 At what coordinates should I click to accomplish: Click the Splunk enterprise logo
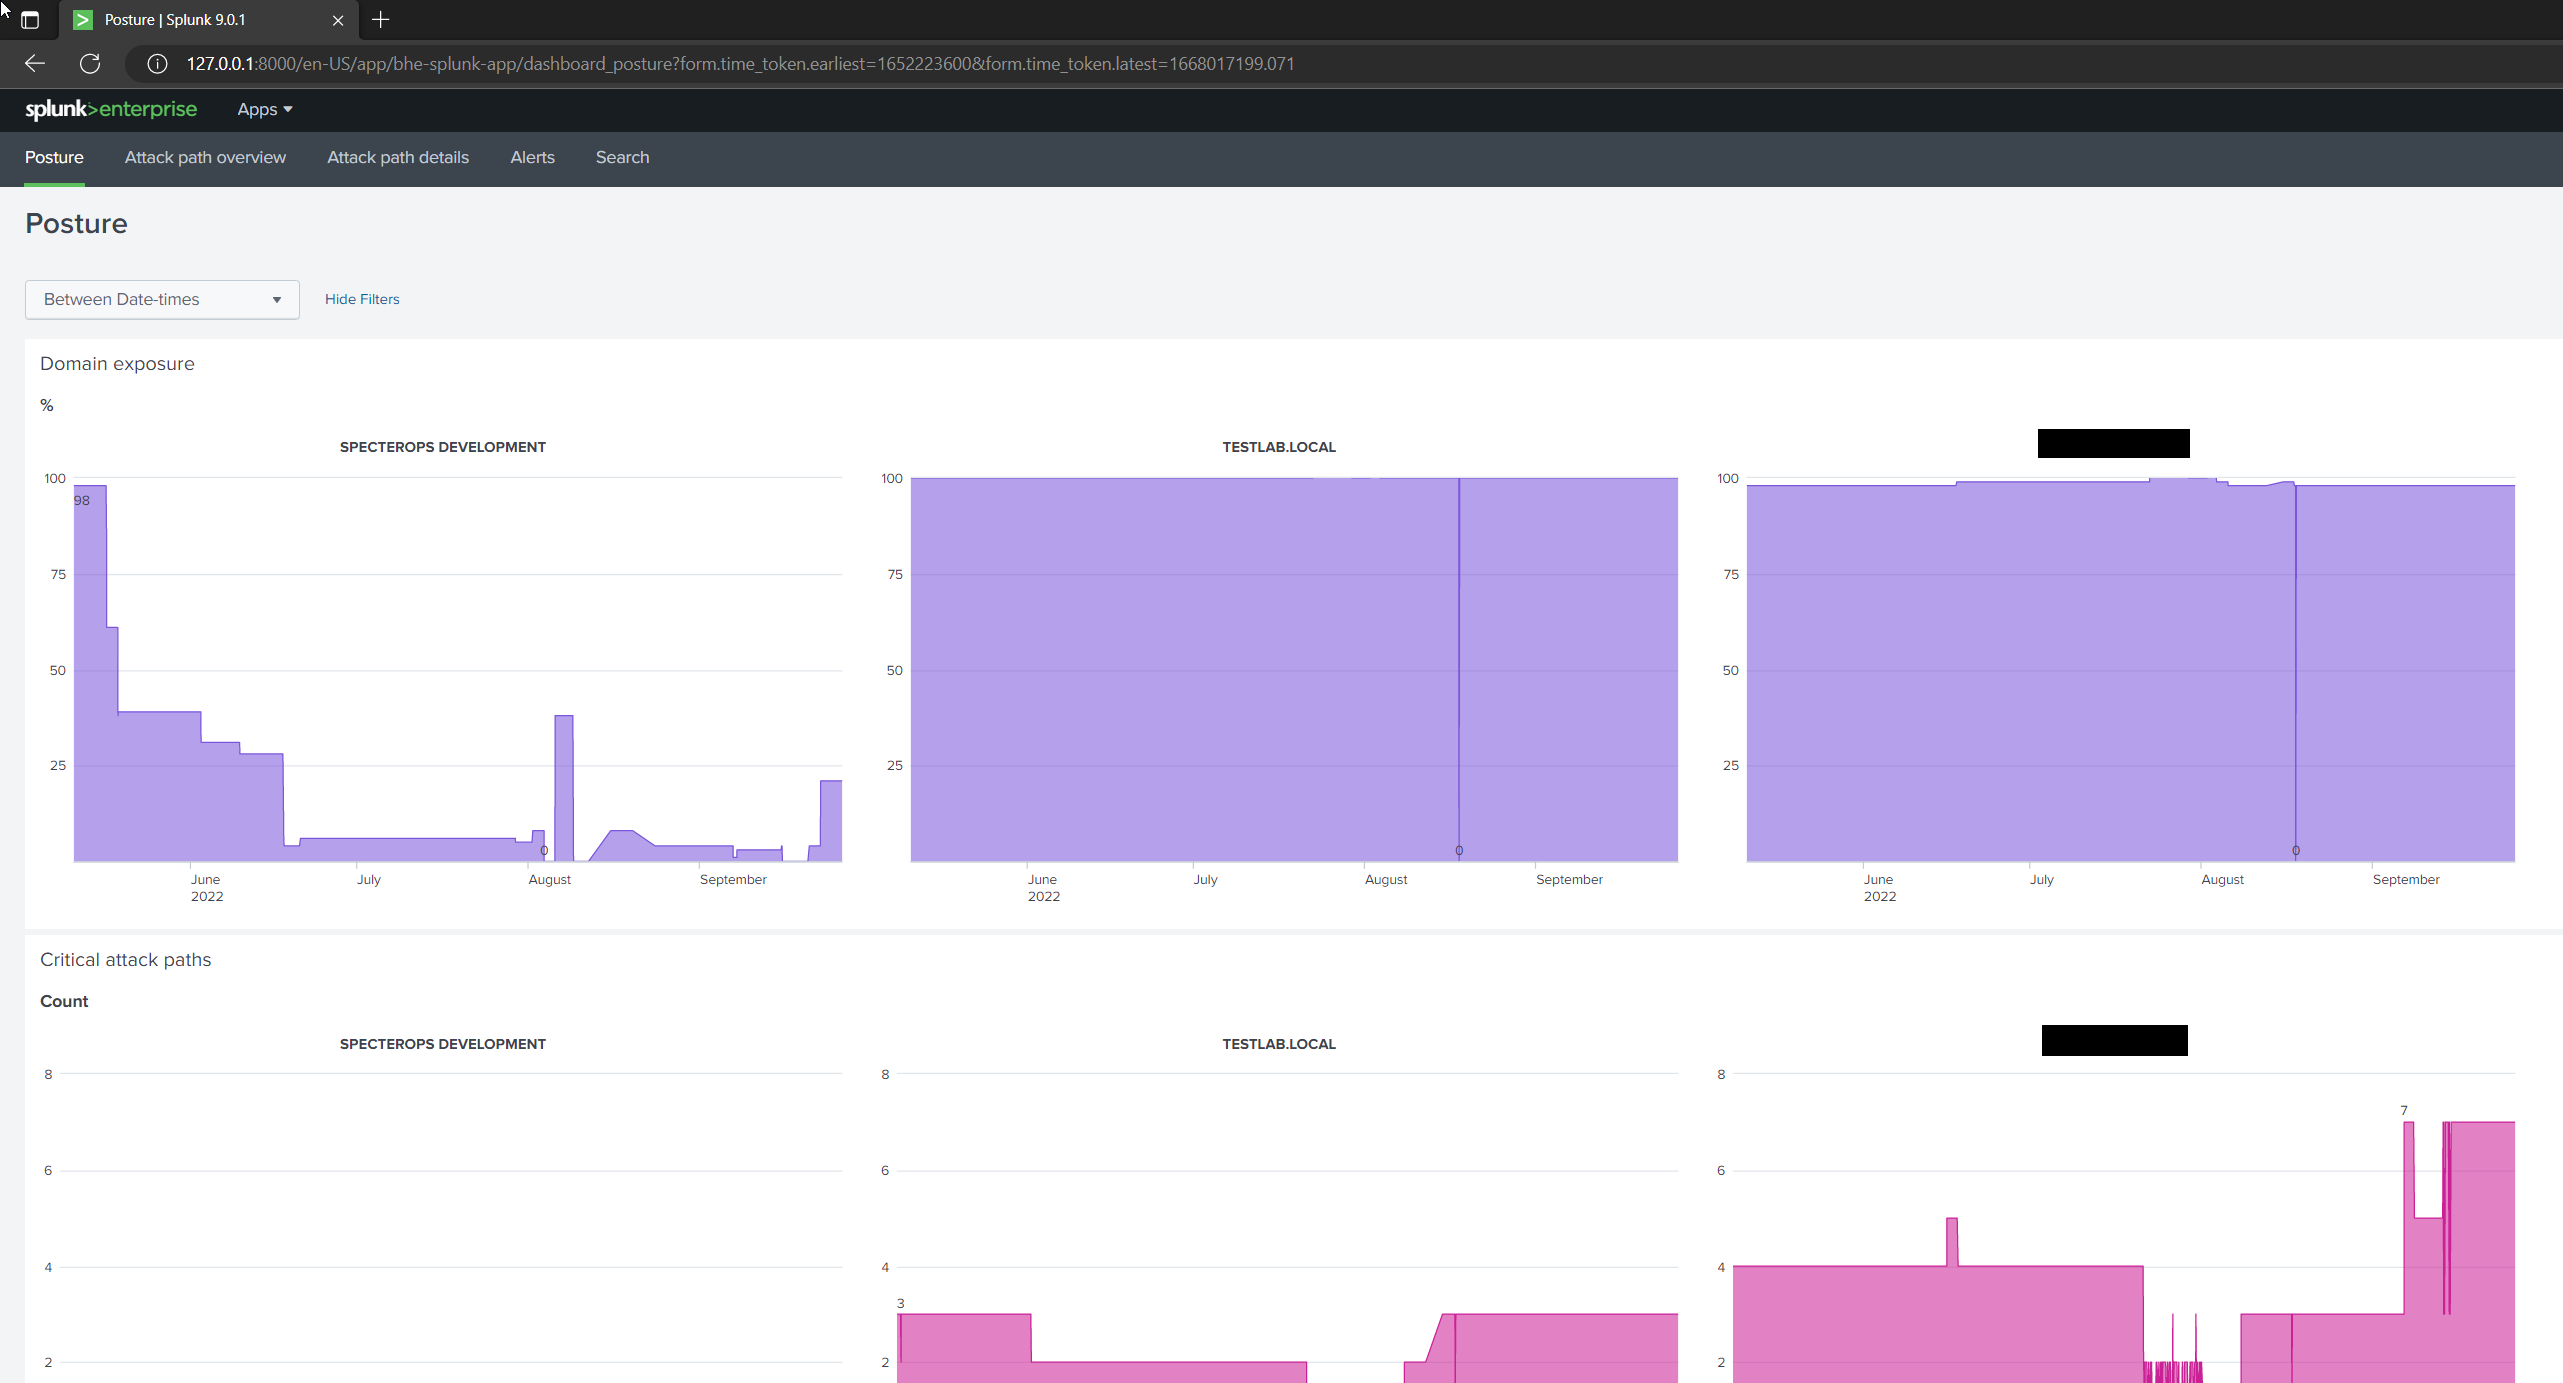tap(111, 109)
